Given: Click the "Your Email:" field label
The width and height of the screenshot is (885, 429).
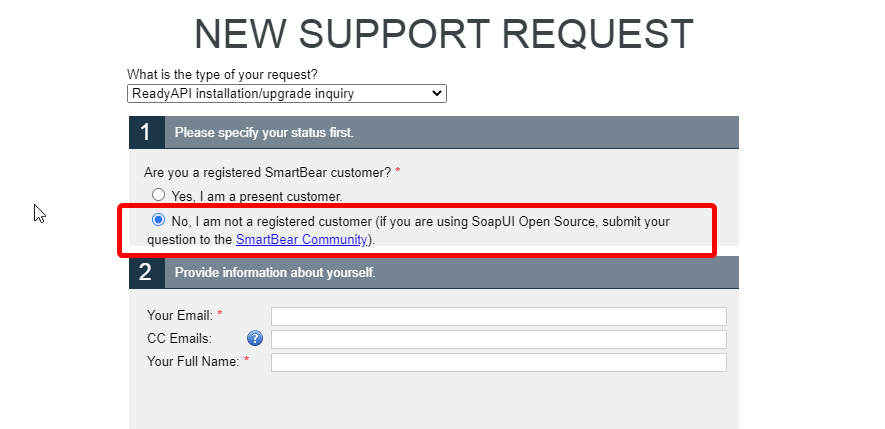Looking at the screenshot, I should click(180, 316).
